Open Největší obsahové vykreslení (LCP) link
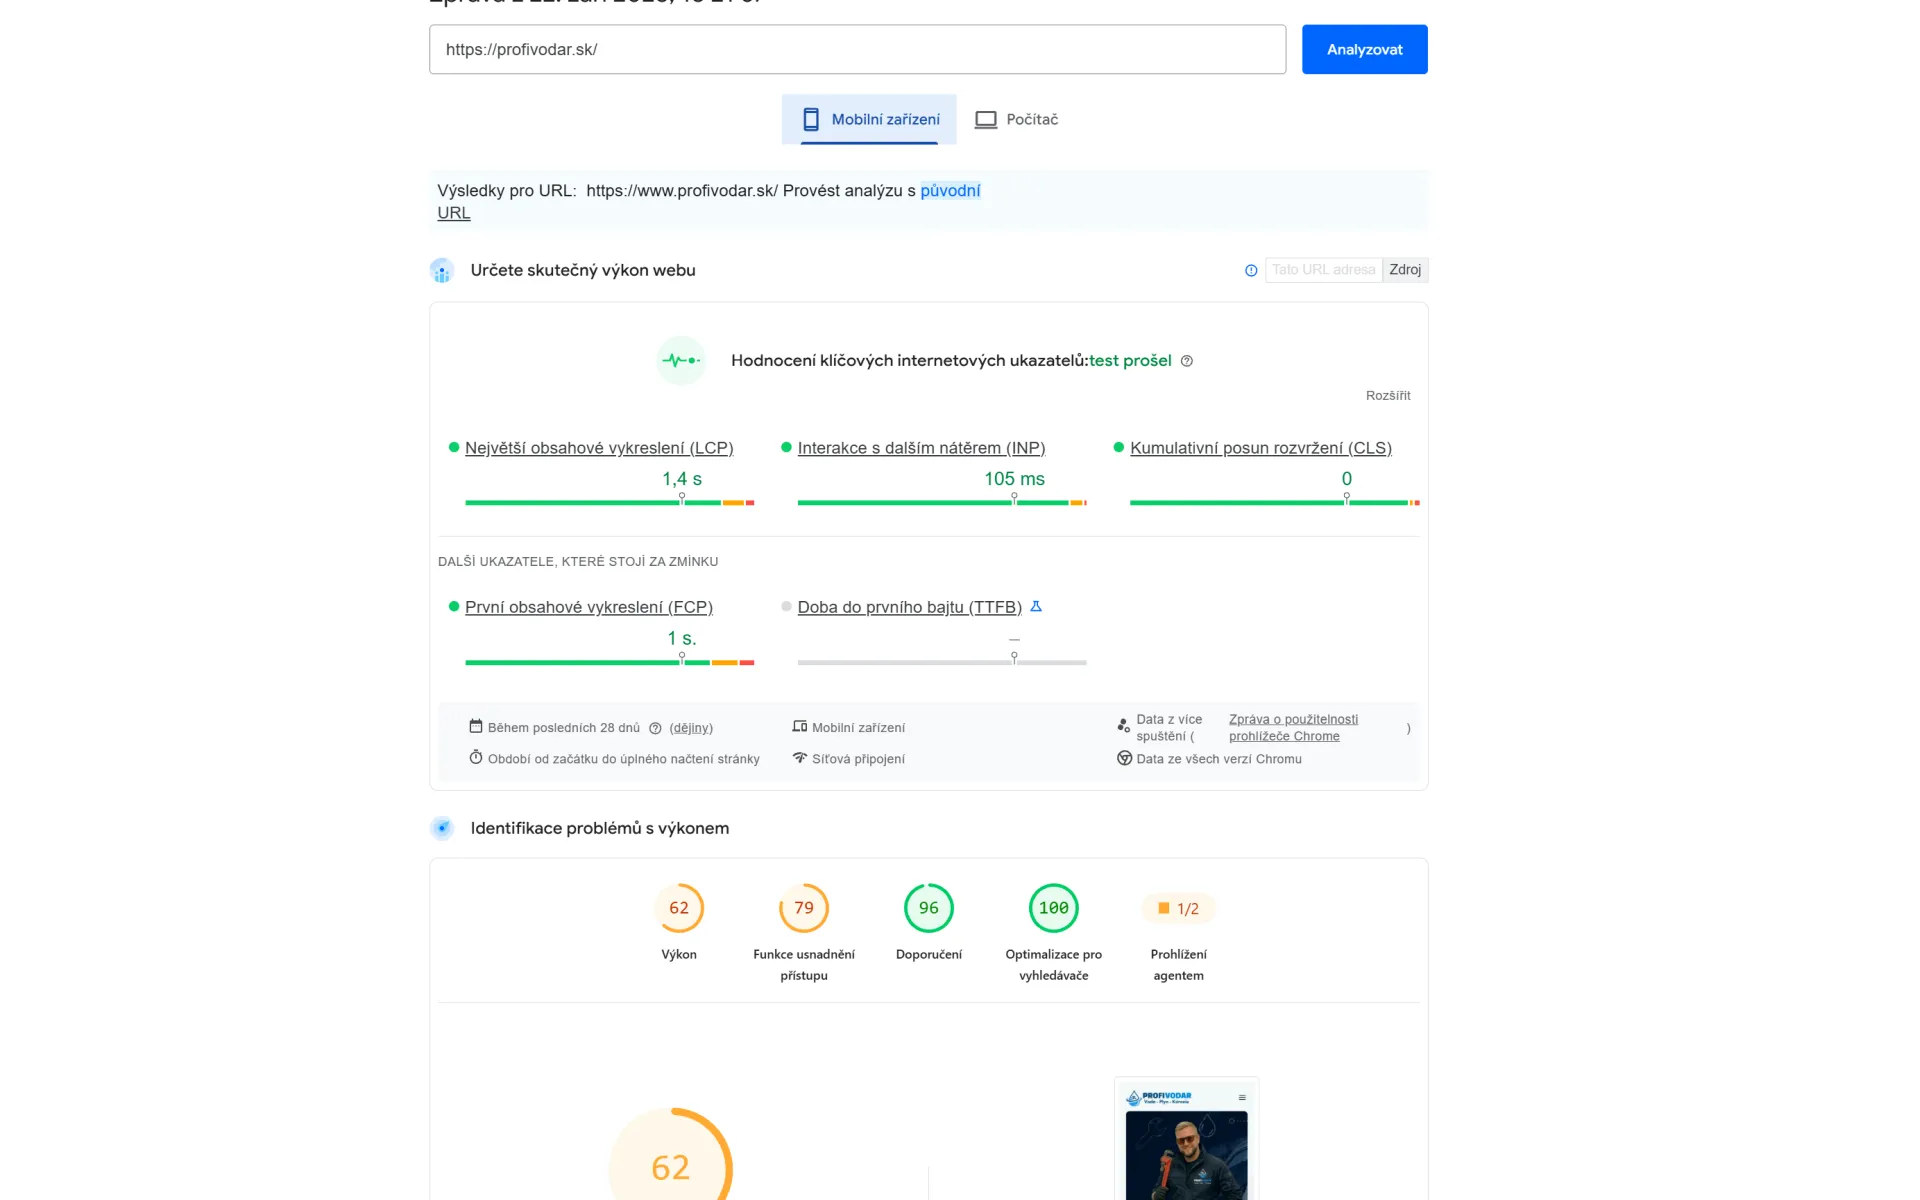1920x1200 pixels. pyautogui.click(x=599, y=448)
